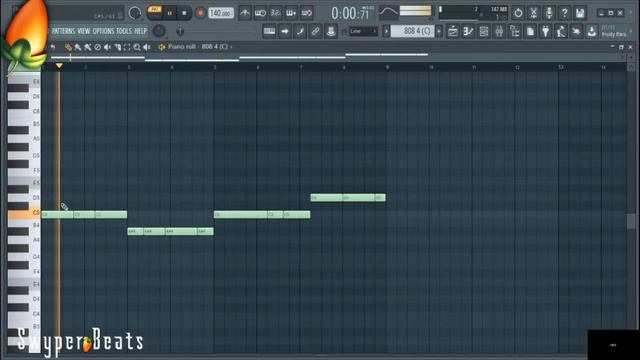The image size is (640, 360).
Task: Open the HELP menu
Action: click(x=140, y=31)
